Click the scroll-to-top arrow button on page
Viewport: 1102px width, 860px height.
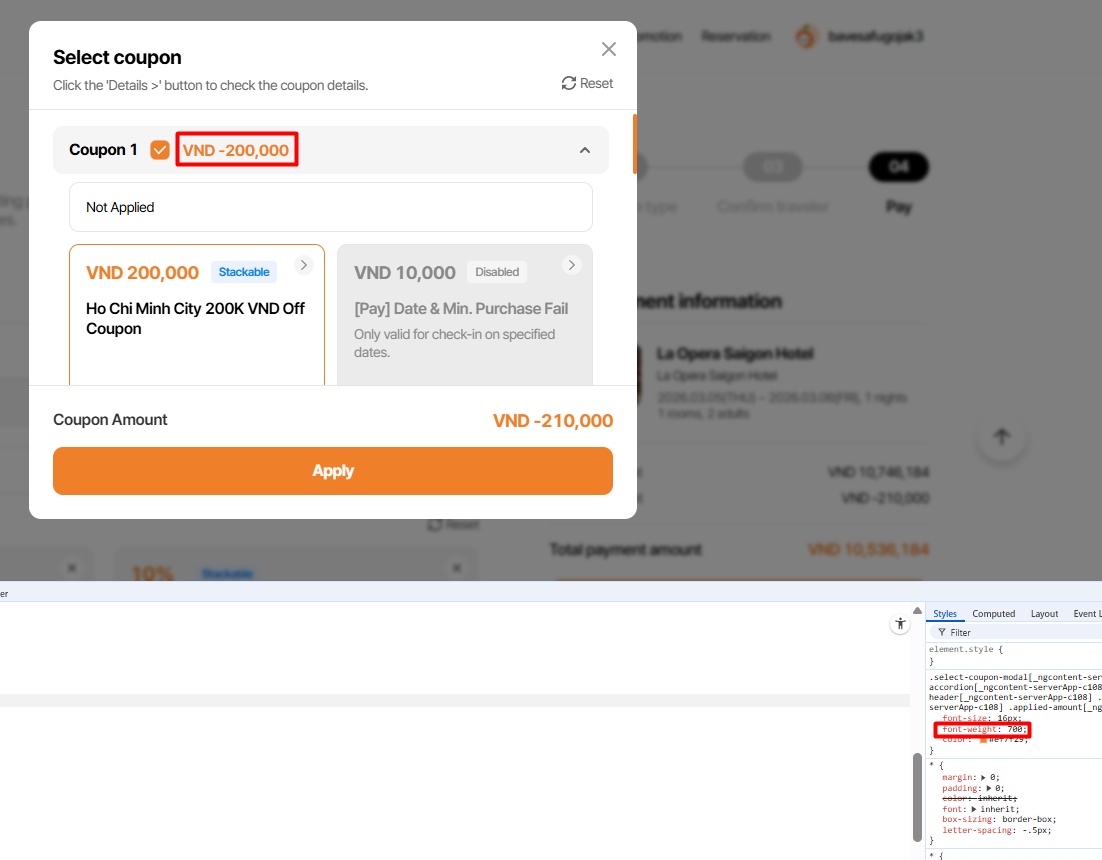click(x=1002, y=437)
